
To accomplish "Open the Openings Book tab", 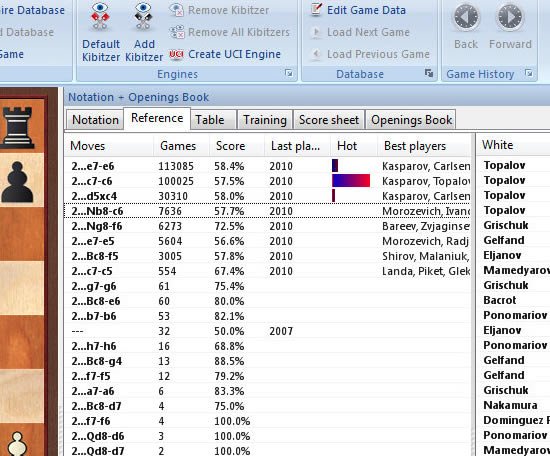I will pos(411,120).
